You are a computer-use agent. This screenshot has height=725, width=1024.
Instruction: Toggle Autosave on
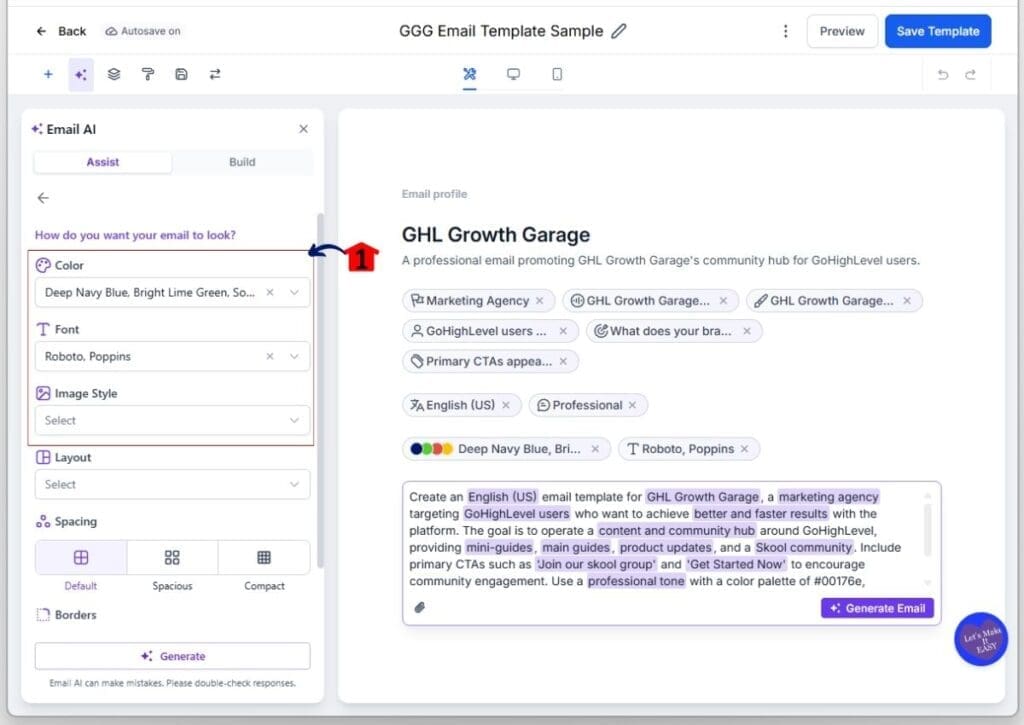pos(143,31)
